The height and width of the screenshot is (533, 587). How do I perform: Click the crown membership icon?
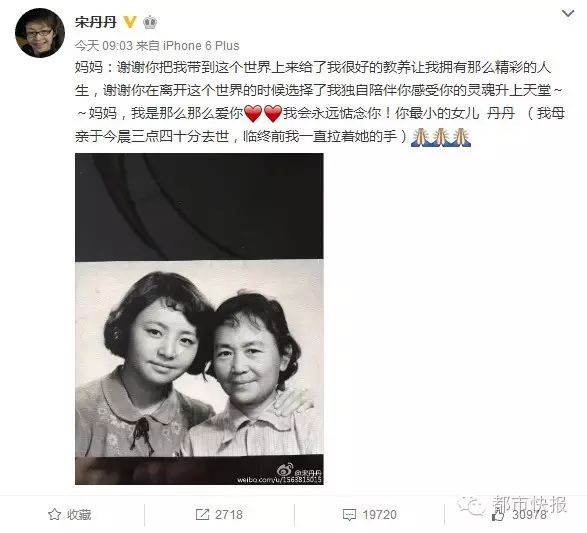(x=150, y=22)
